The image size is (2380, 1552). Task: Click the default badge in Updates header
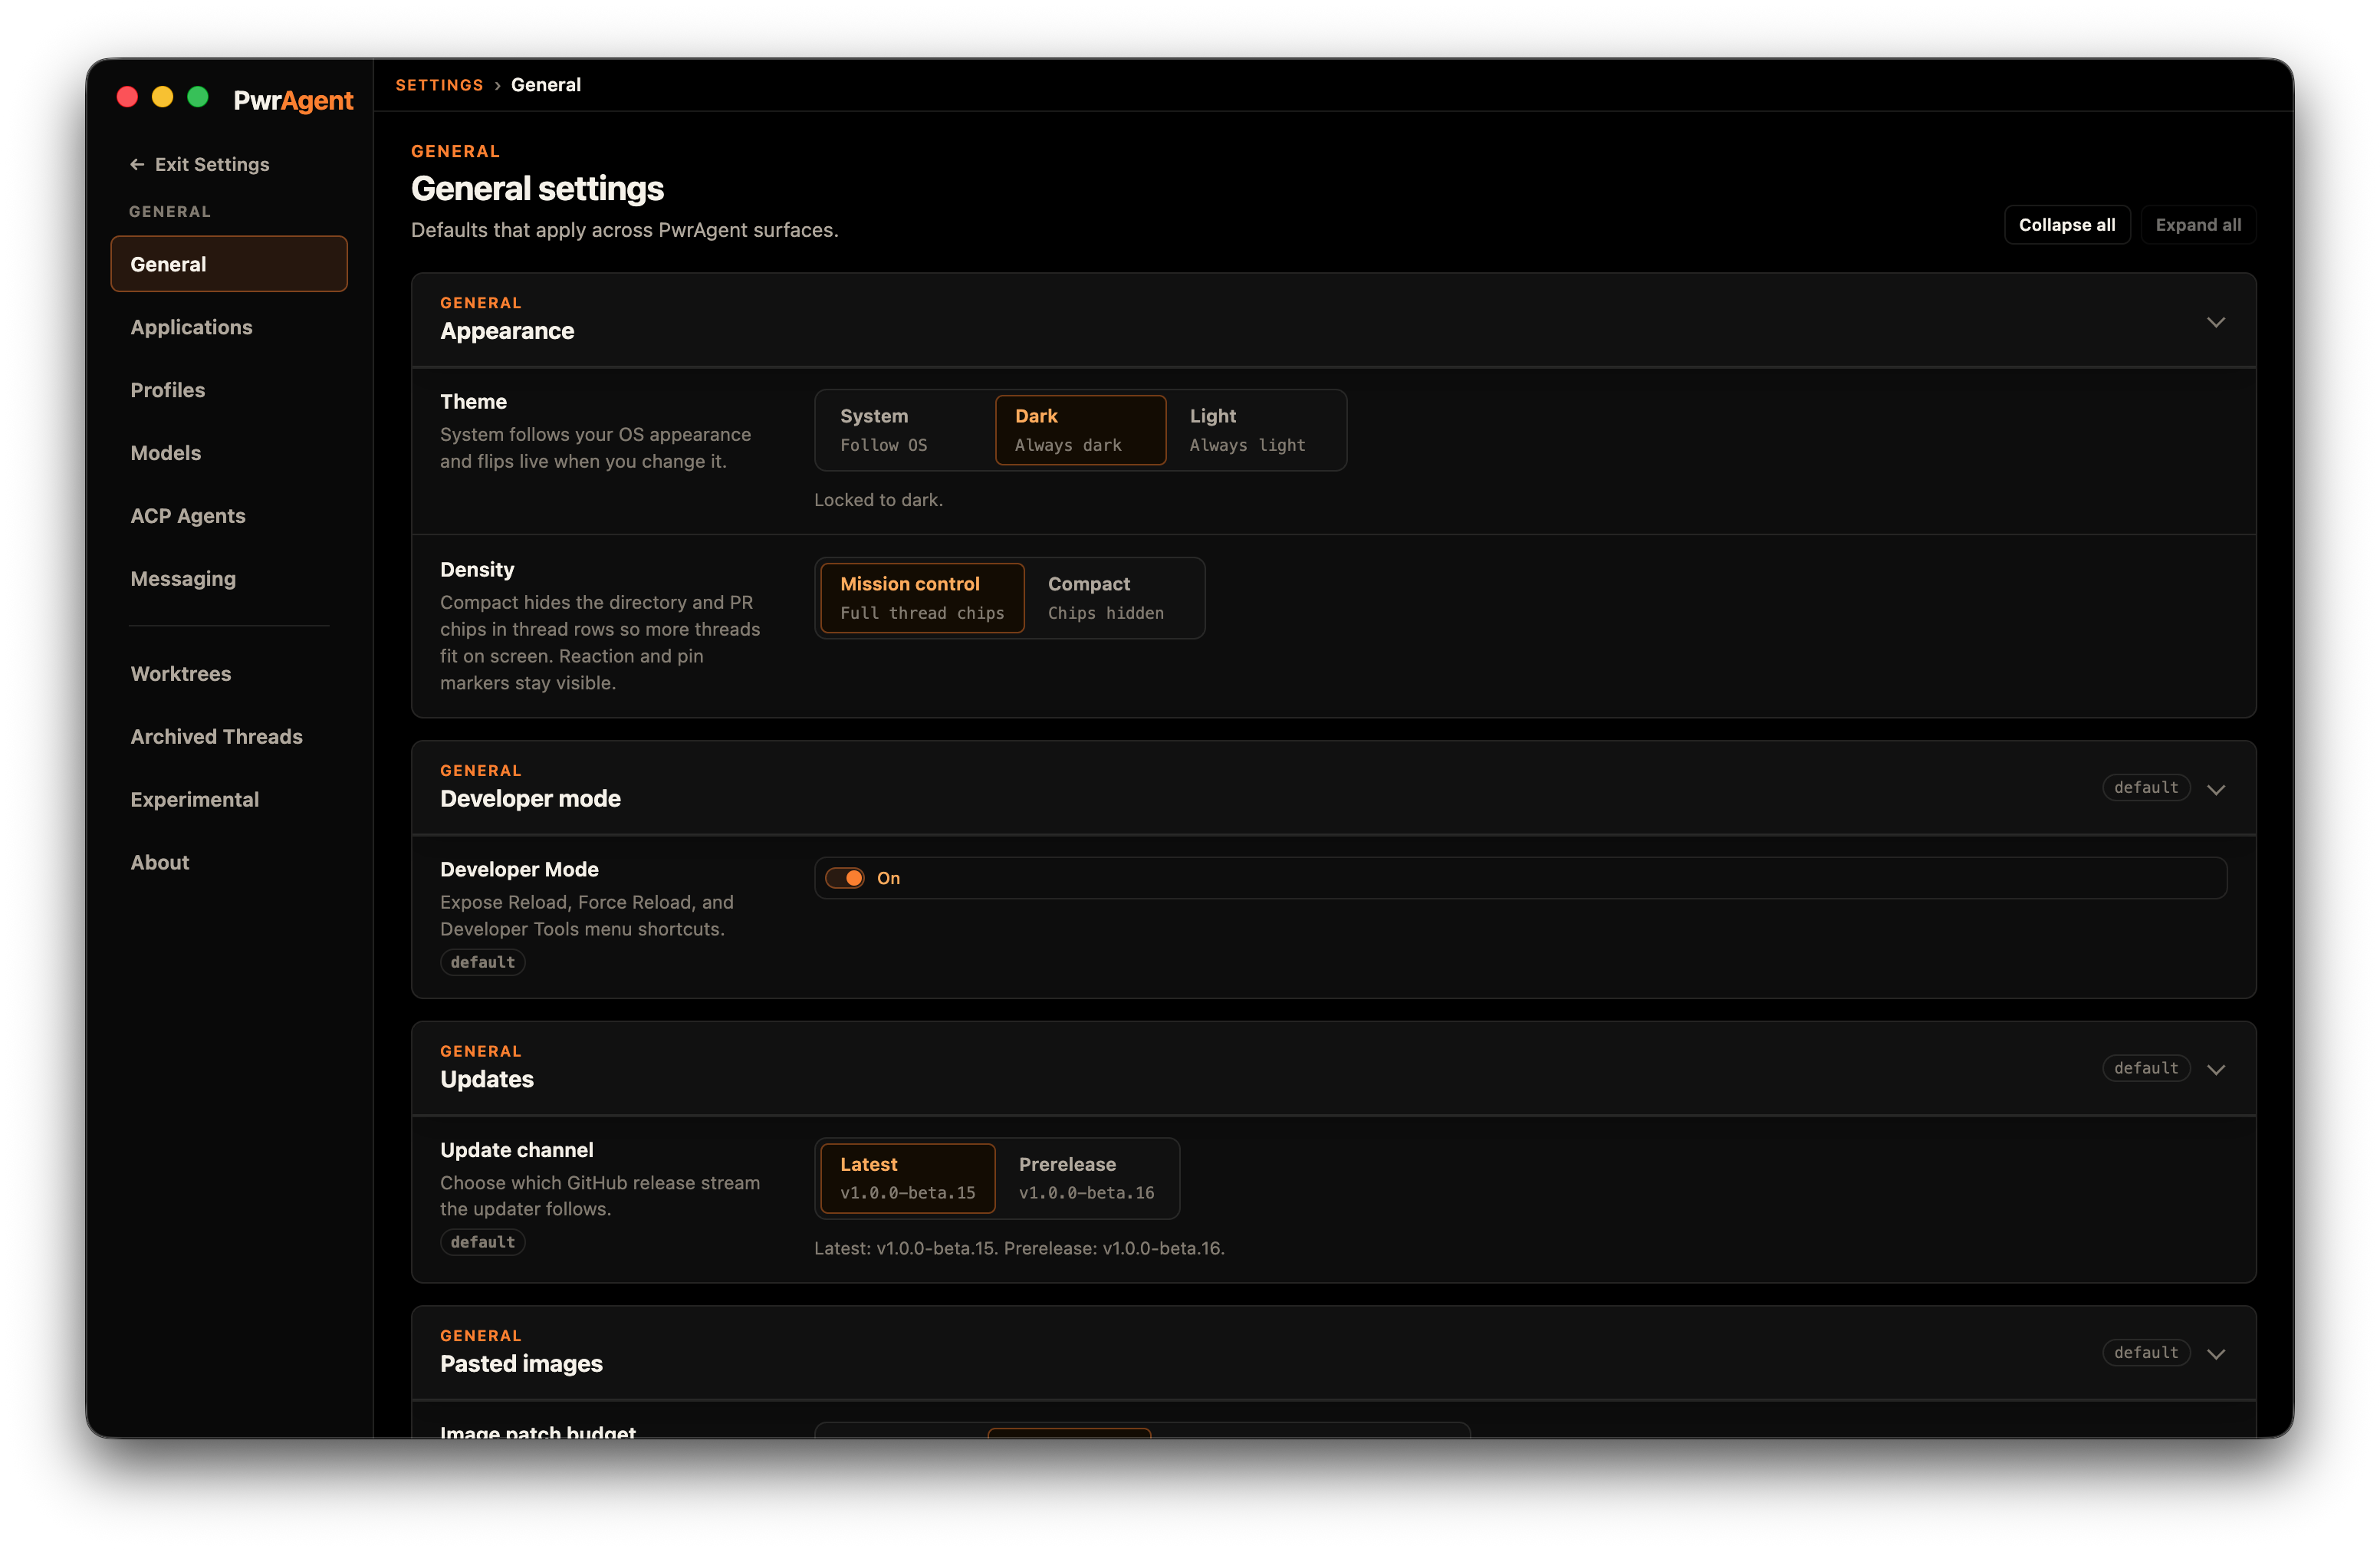[x=2146, y=1068]
